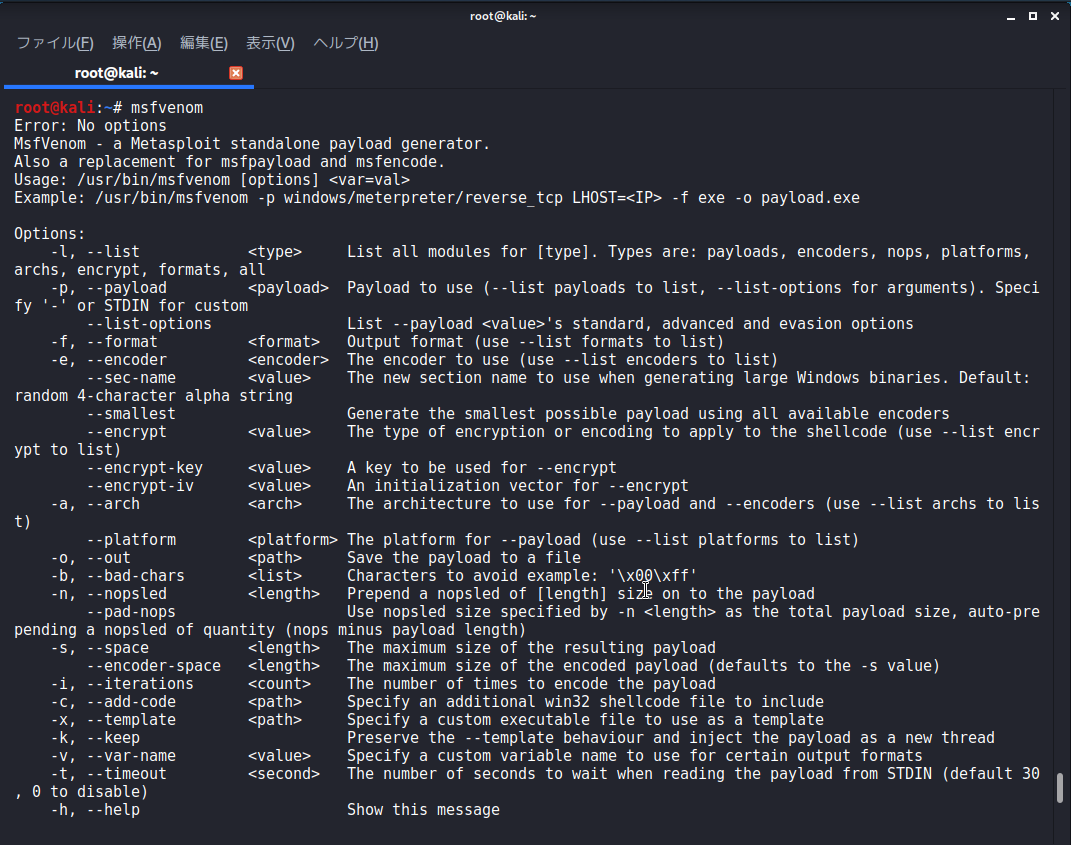Maximize the terminal window
The height and width of the screenshot is (845, 1071).
click(x=1033, y=16)
